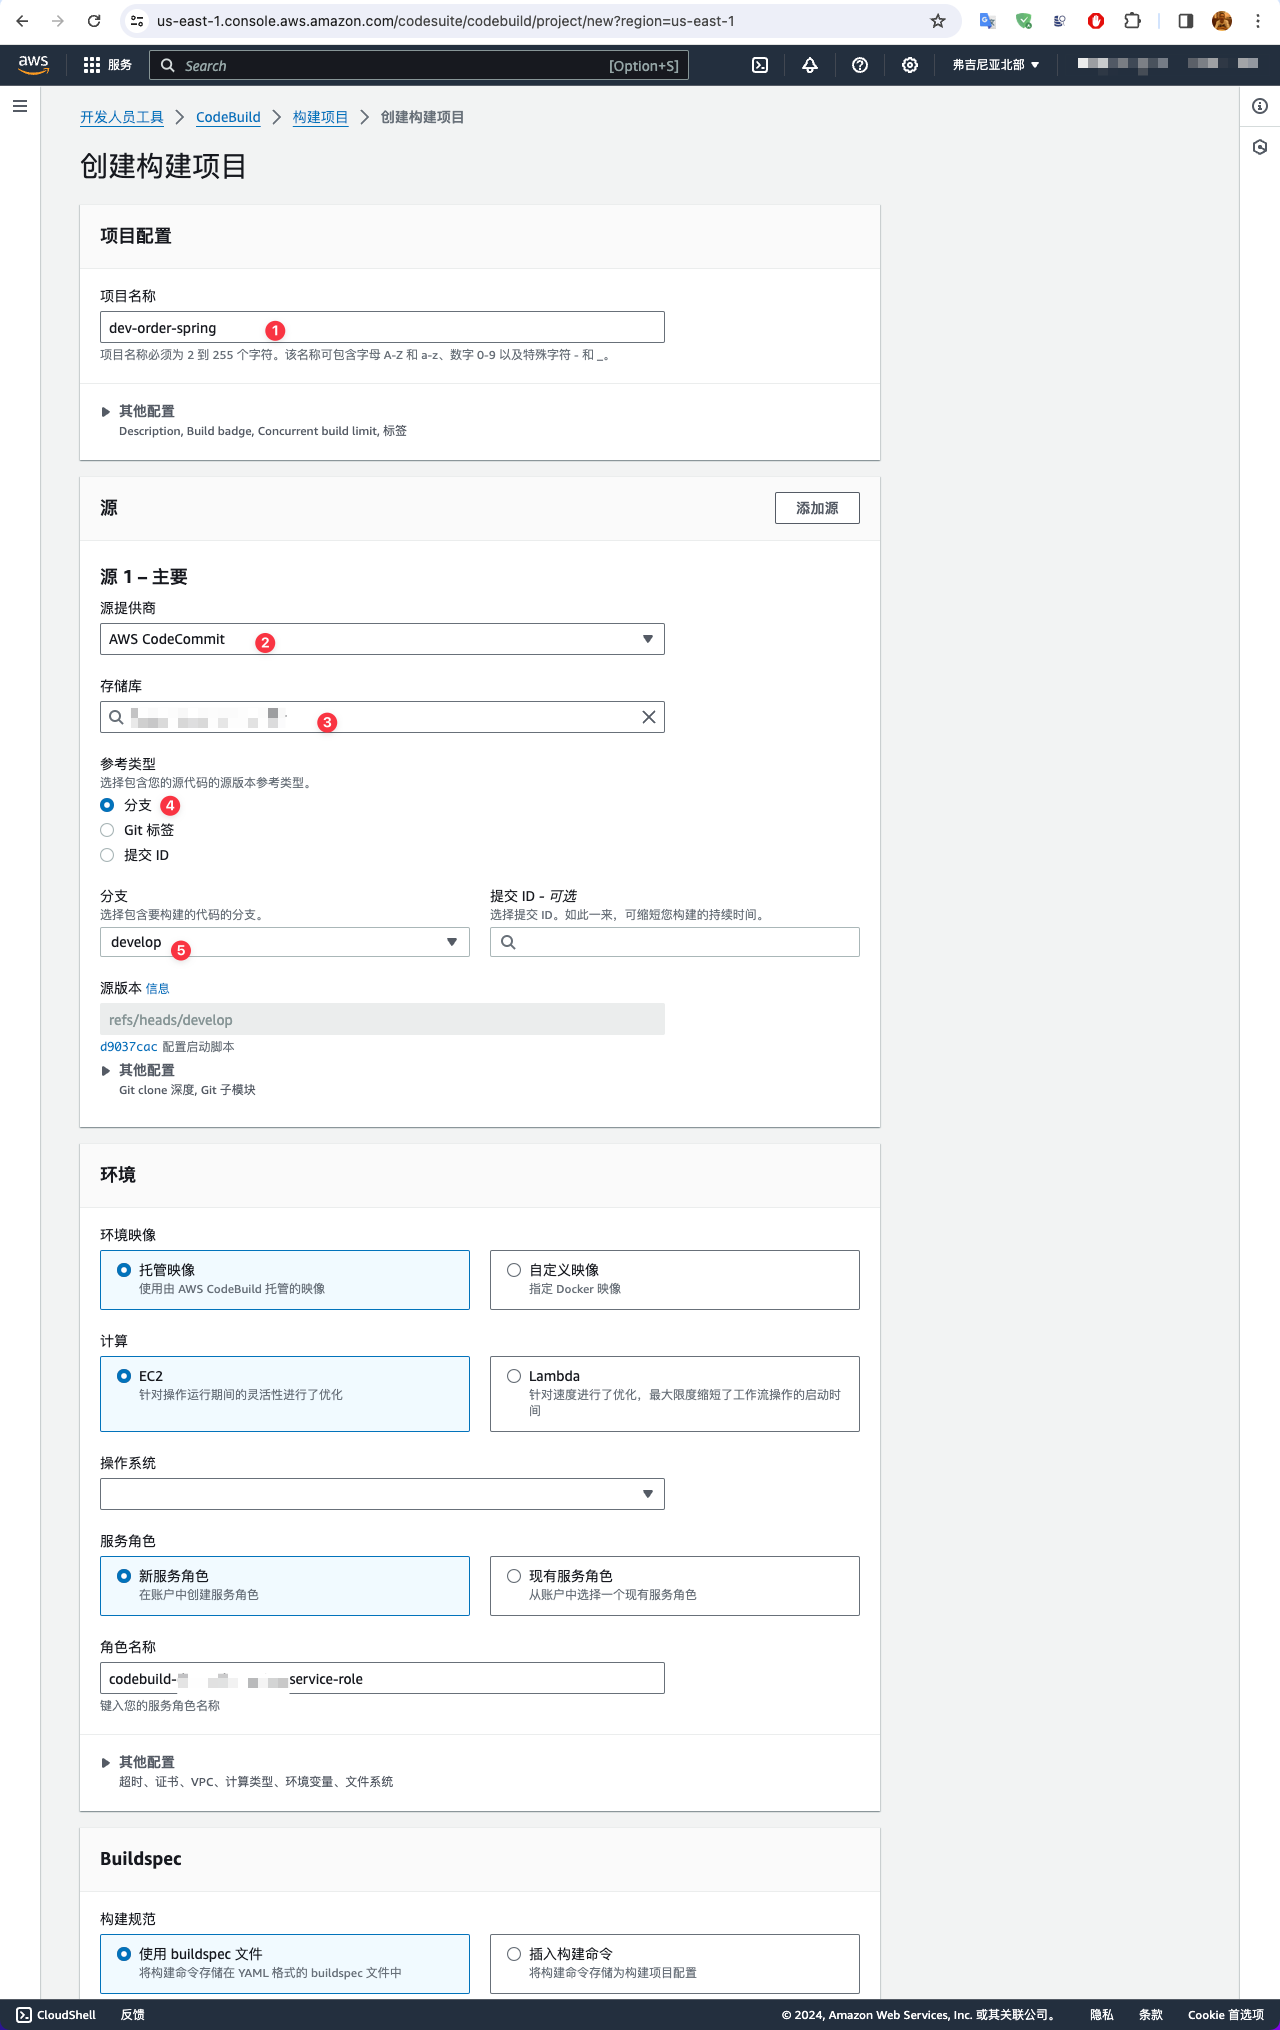The image size is (1280, 2030).
Task: Click 反馈 in the footer
Action: tap(133, 2015)
